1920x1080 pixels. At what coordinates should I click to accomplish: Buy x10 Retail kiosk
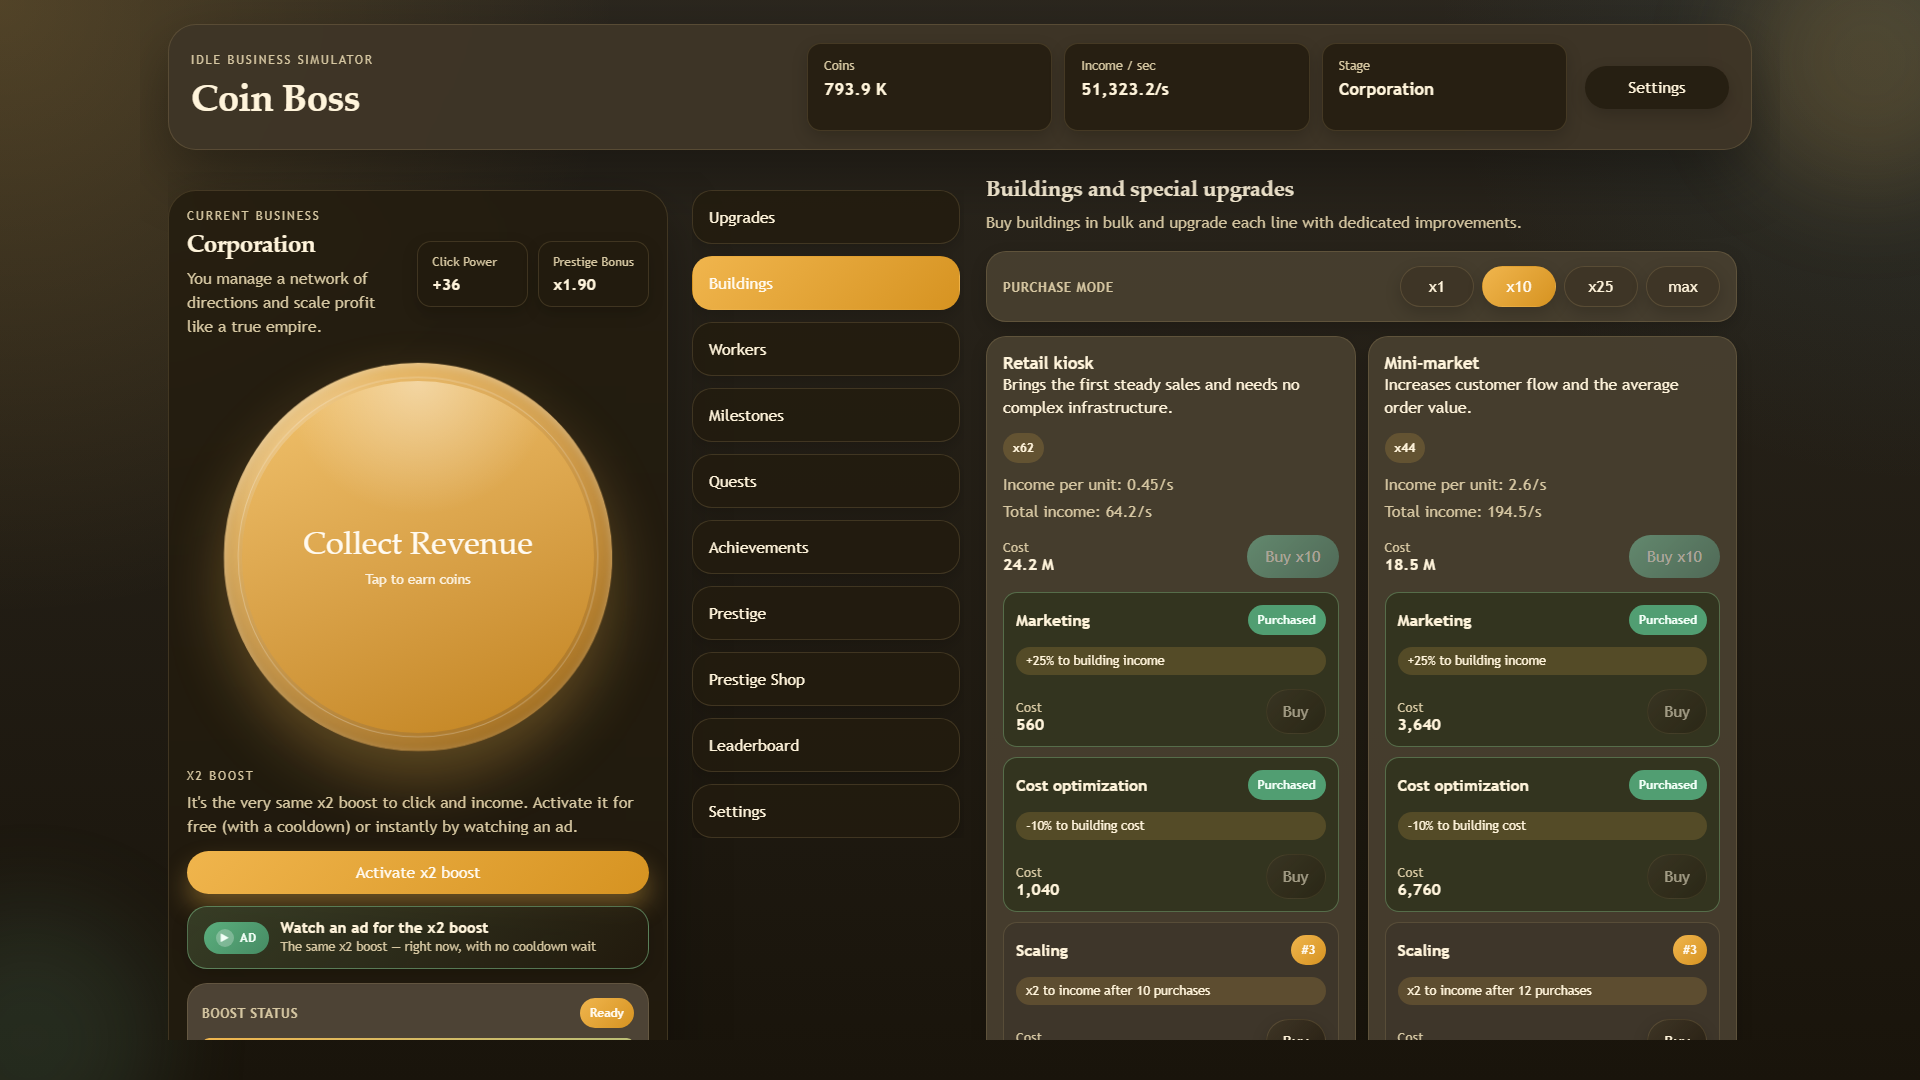1292,557
